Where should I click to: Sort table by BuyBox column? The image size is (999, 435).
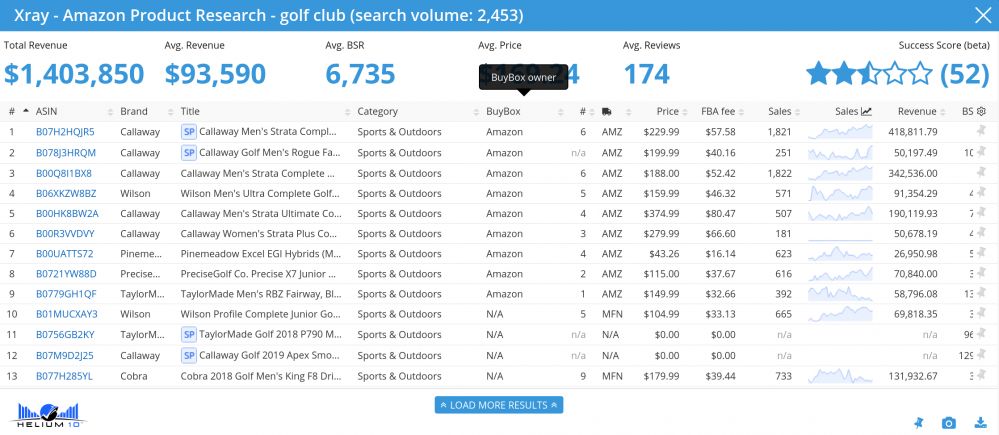(x=503, y=111)
